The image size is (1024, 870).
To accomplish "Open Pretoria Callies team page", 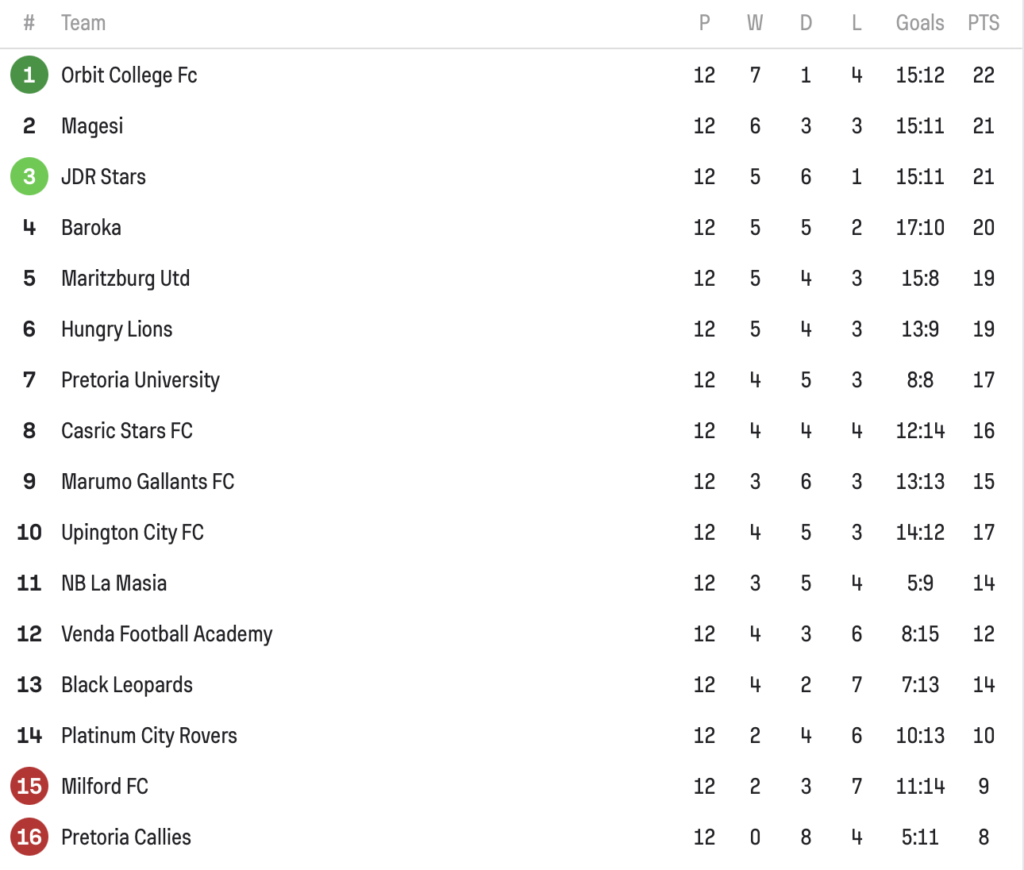I will tap(126, 837).
